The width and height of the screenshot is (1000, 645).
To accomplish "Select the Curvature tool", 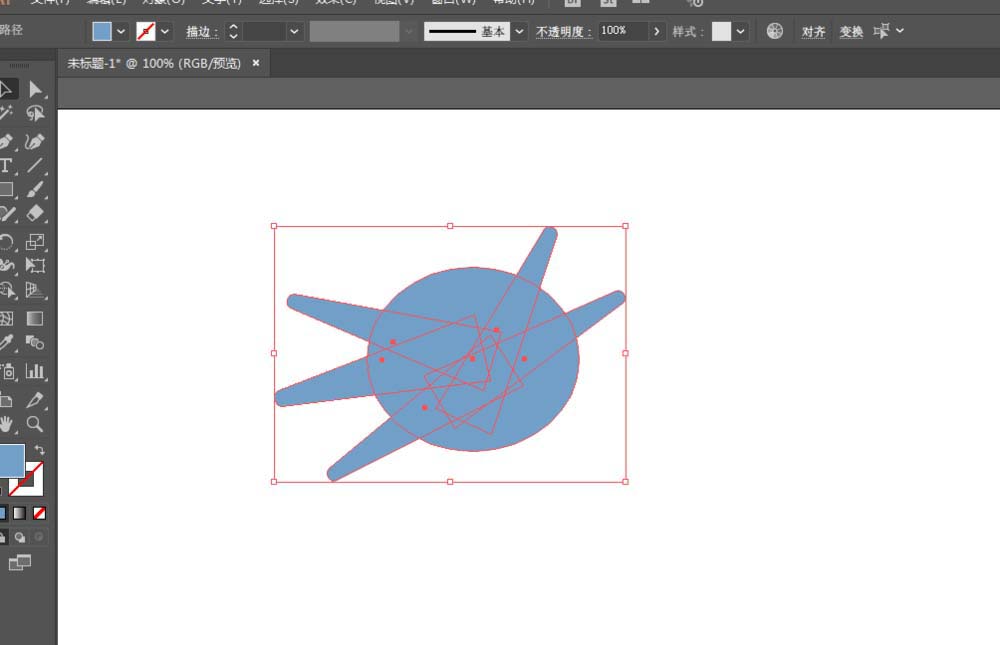I will point(35,141).
